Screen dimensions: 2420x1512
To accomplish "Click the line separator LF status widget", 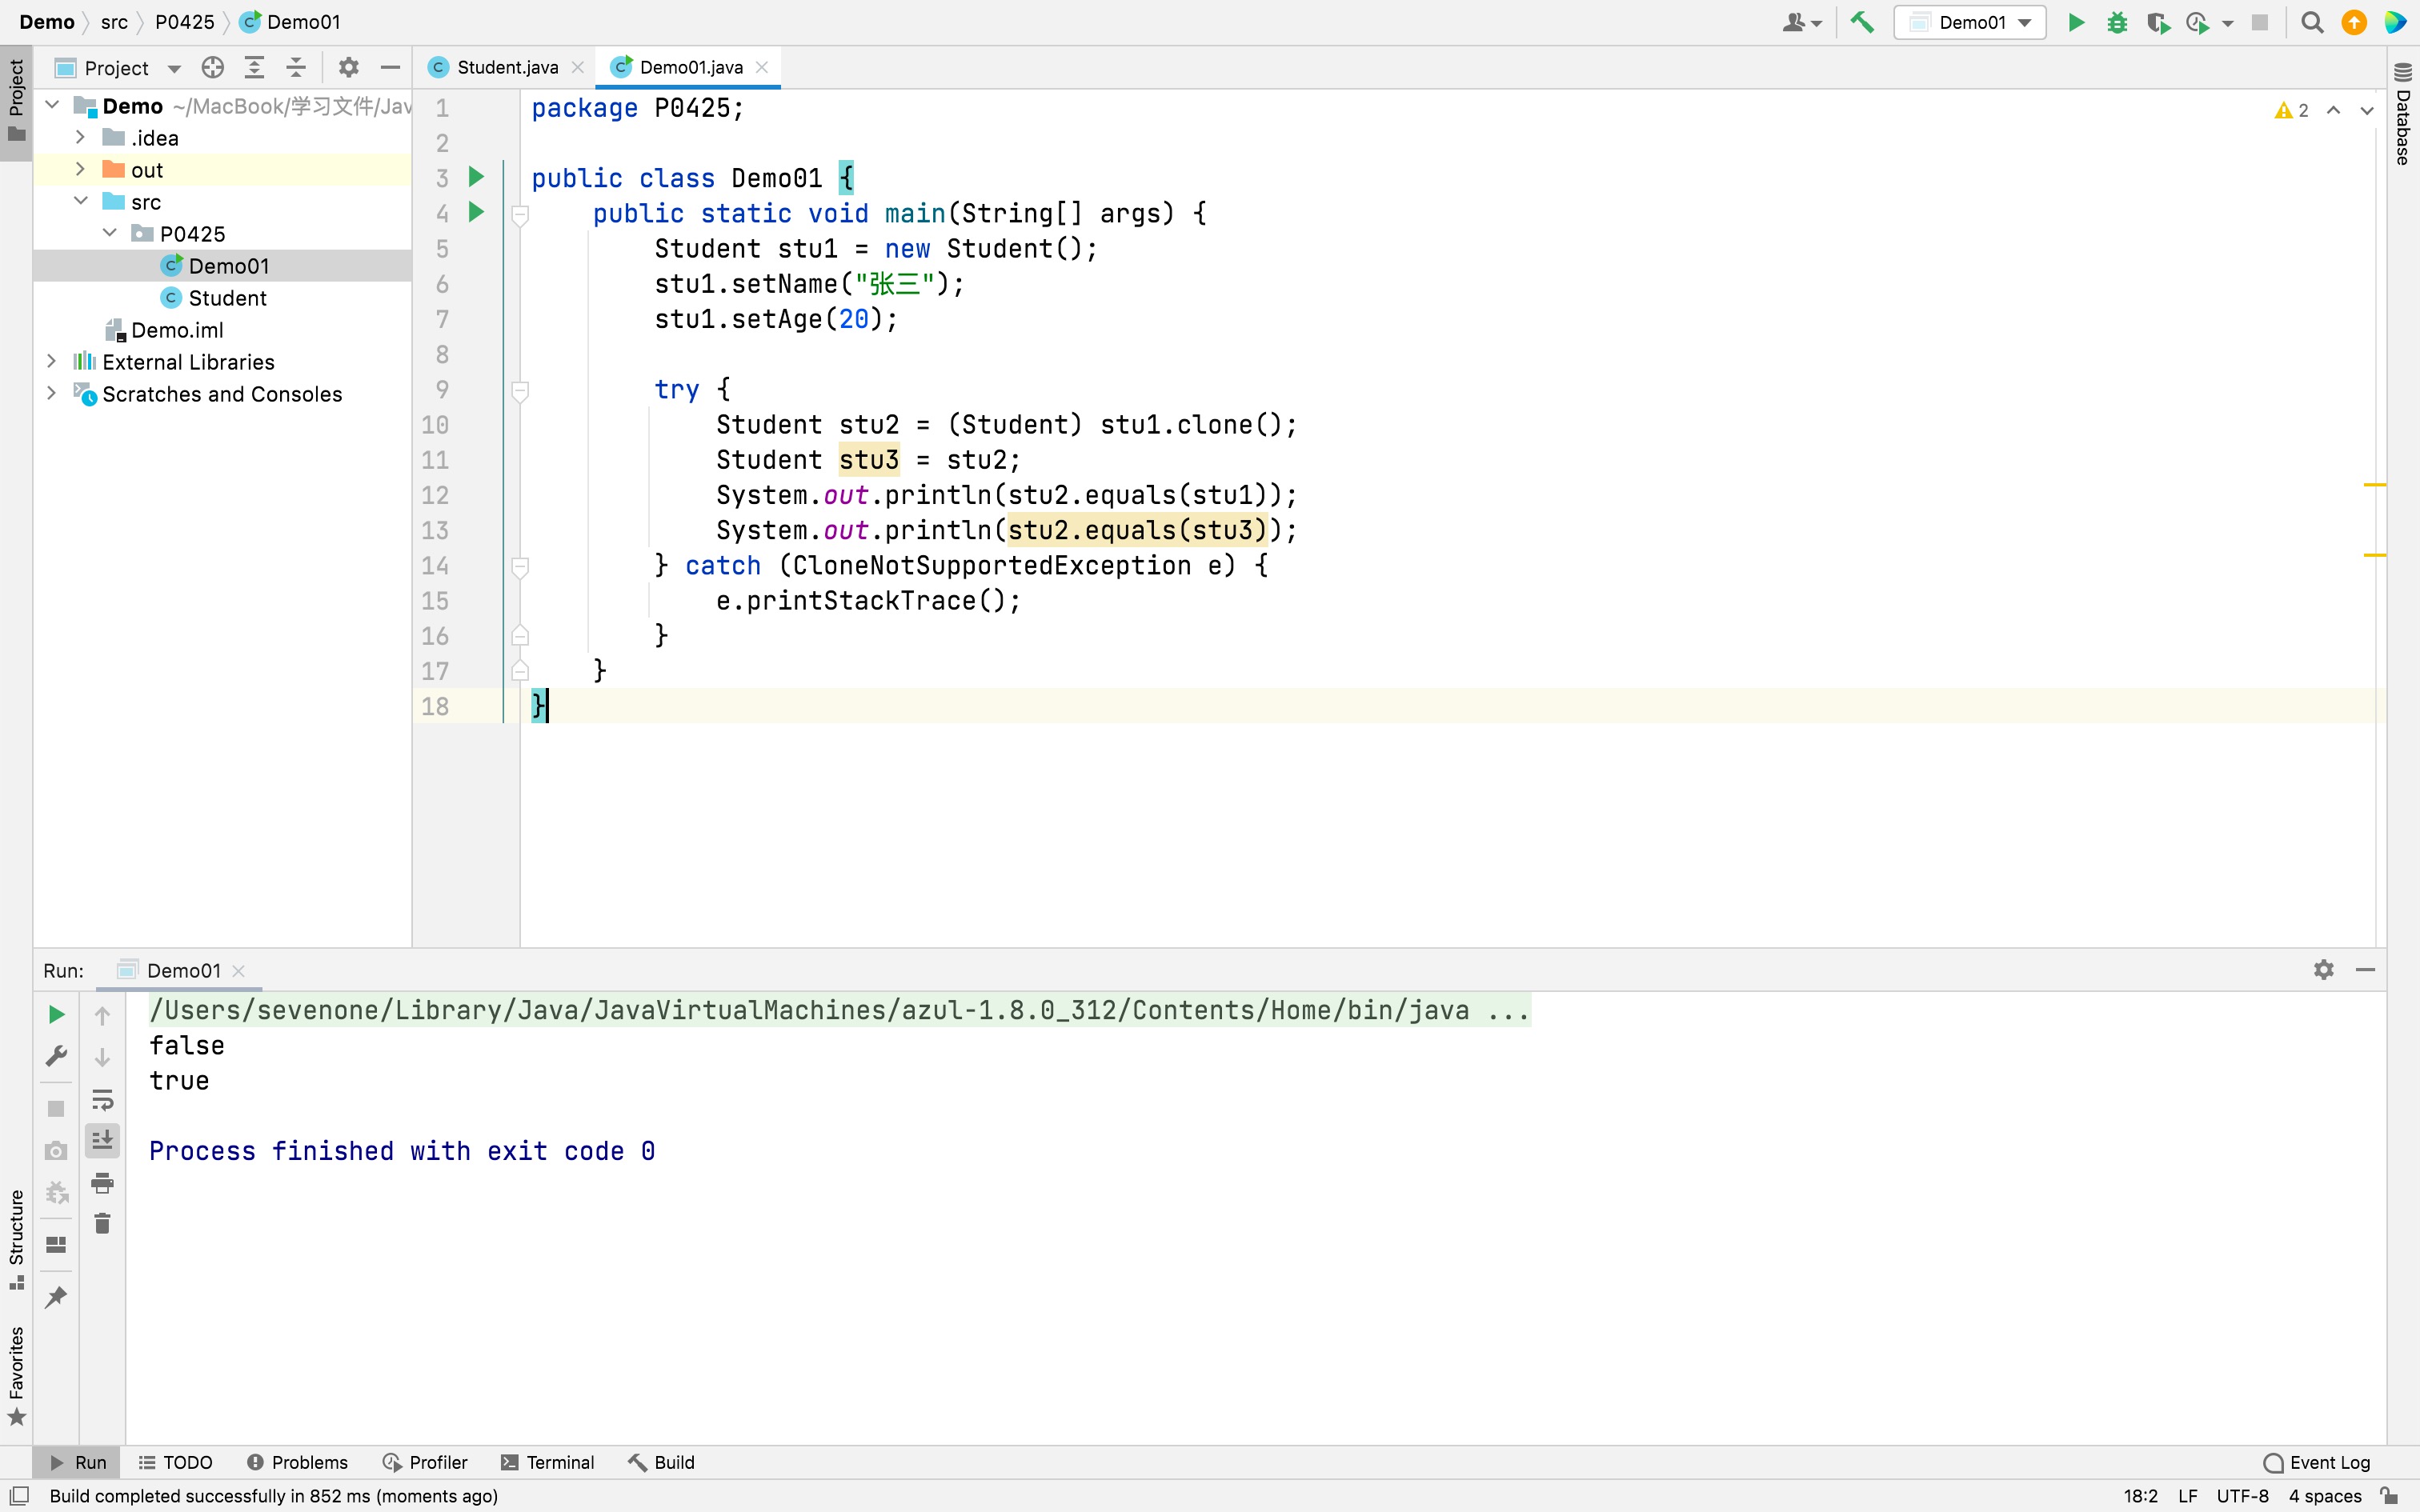I will 2187,1496.
